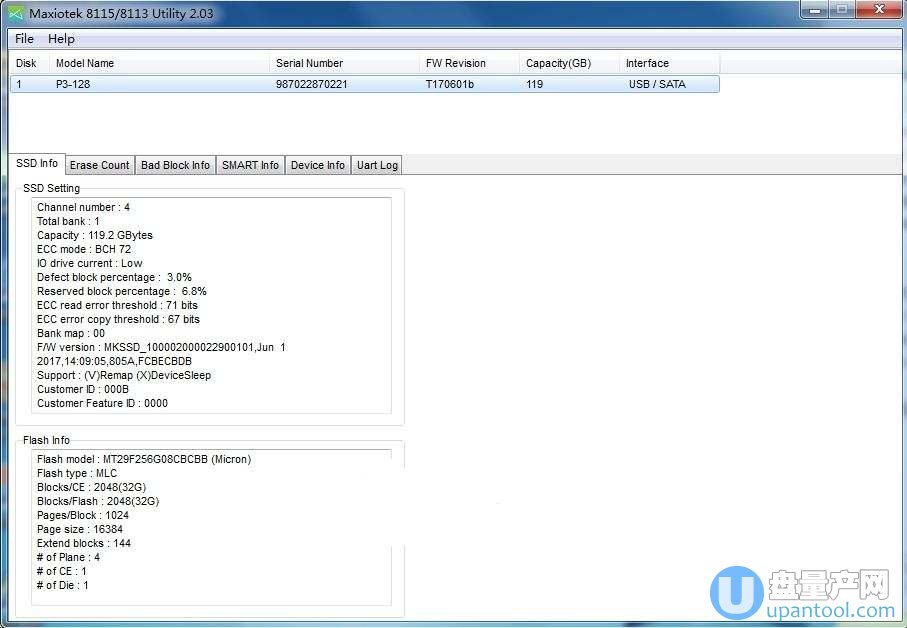The height and width of the screenshot is (628, 907).
Task: Close the Maxiotek Utility window
Action: point(878,10)
